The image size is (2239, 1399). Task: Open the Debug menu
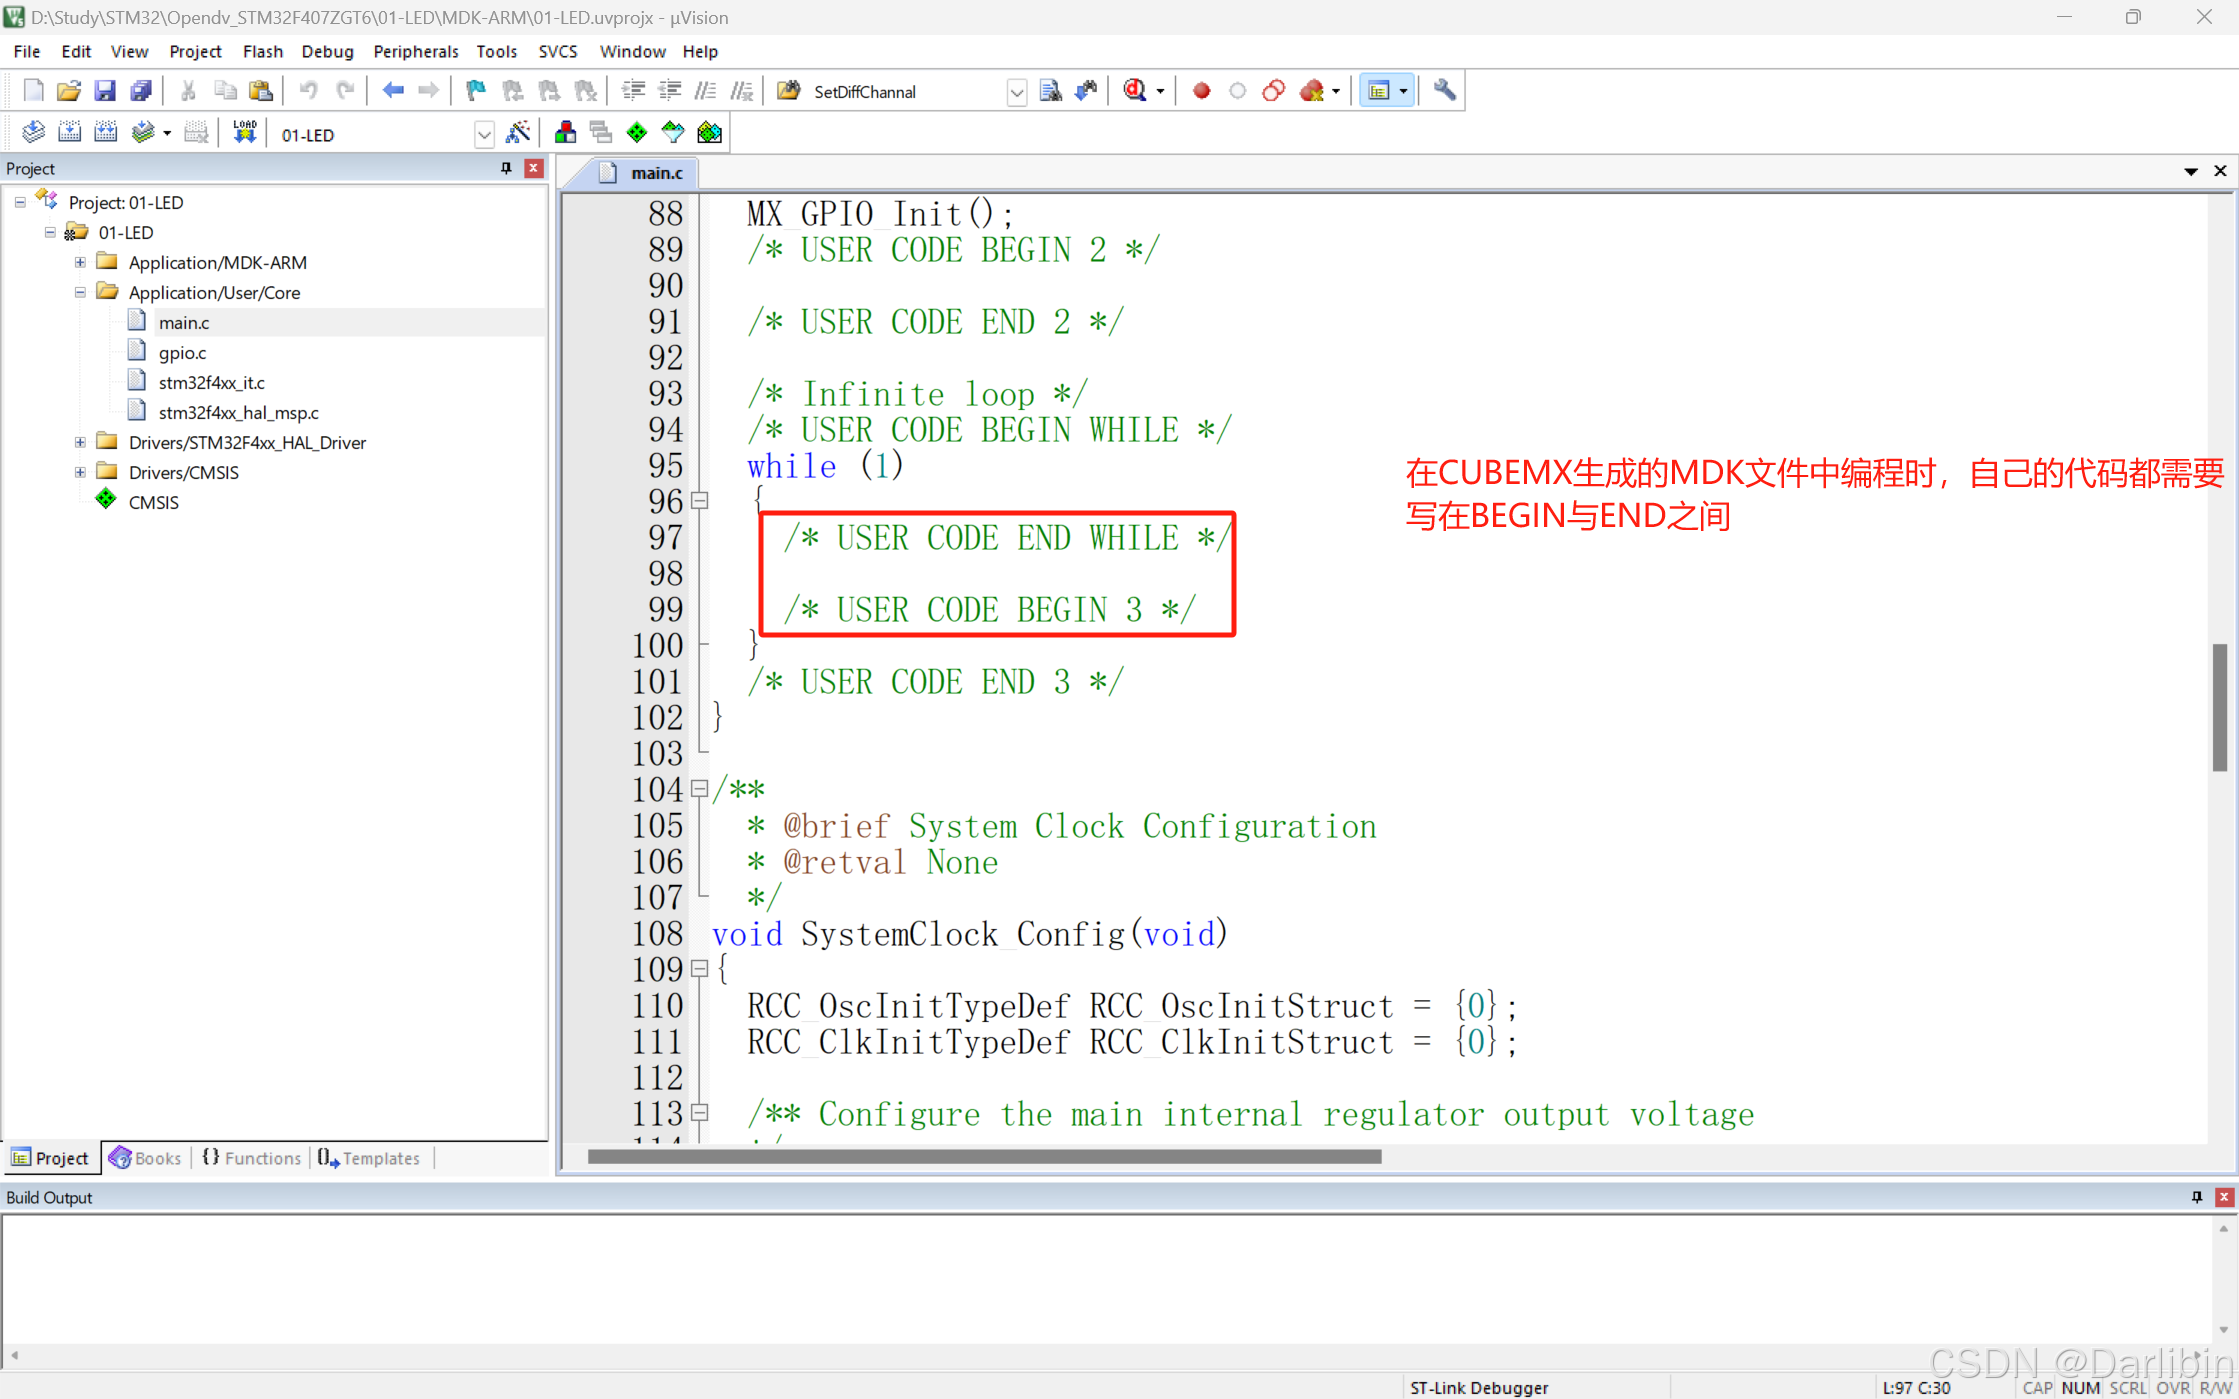(327, 51)
